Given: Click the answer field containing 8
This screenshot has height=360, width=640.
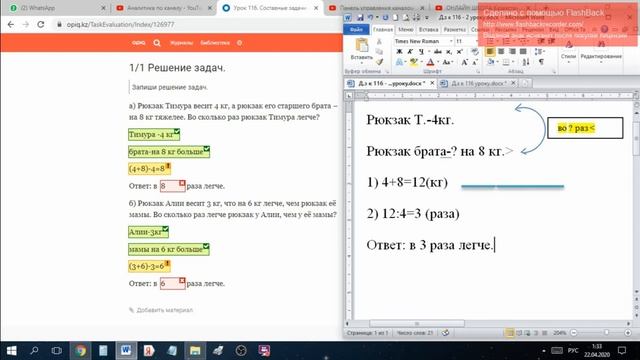Looking at the screenshot, I should tap(173, 186).
